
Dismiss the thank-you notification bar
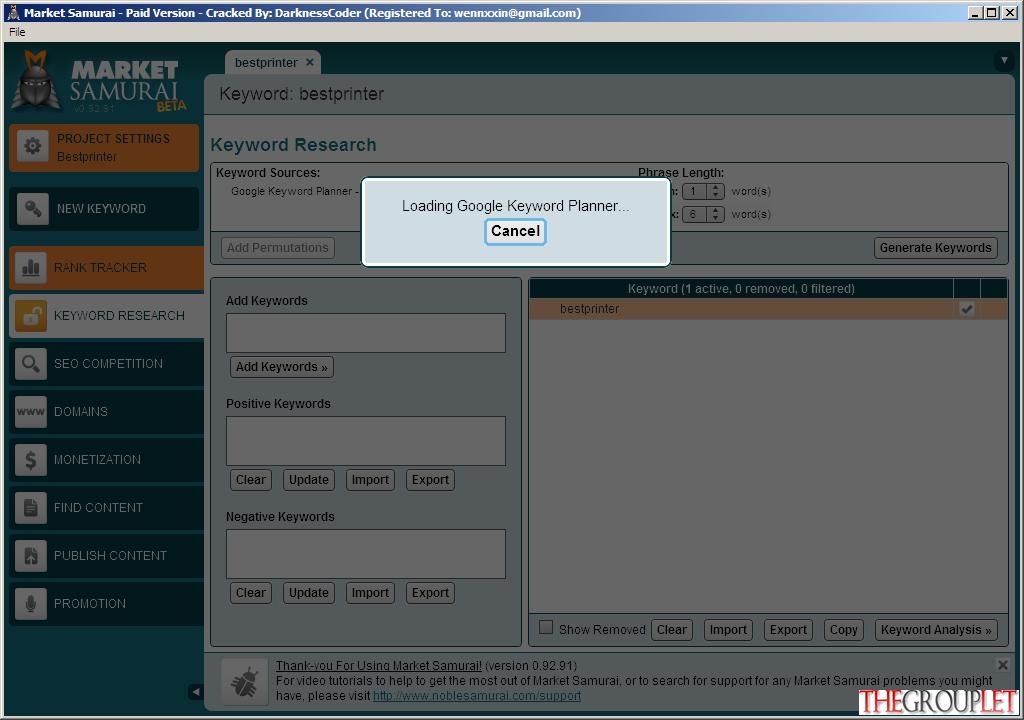(1002, 665)
